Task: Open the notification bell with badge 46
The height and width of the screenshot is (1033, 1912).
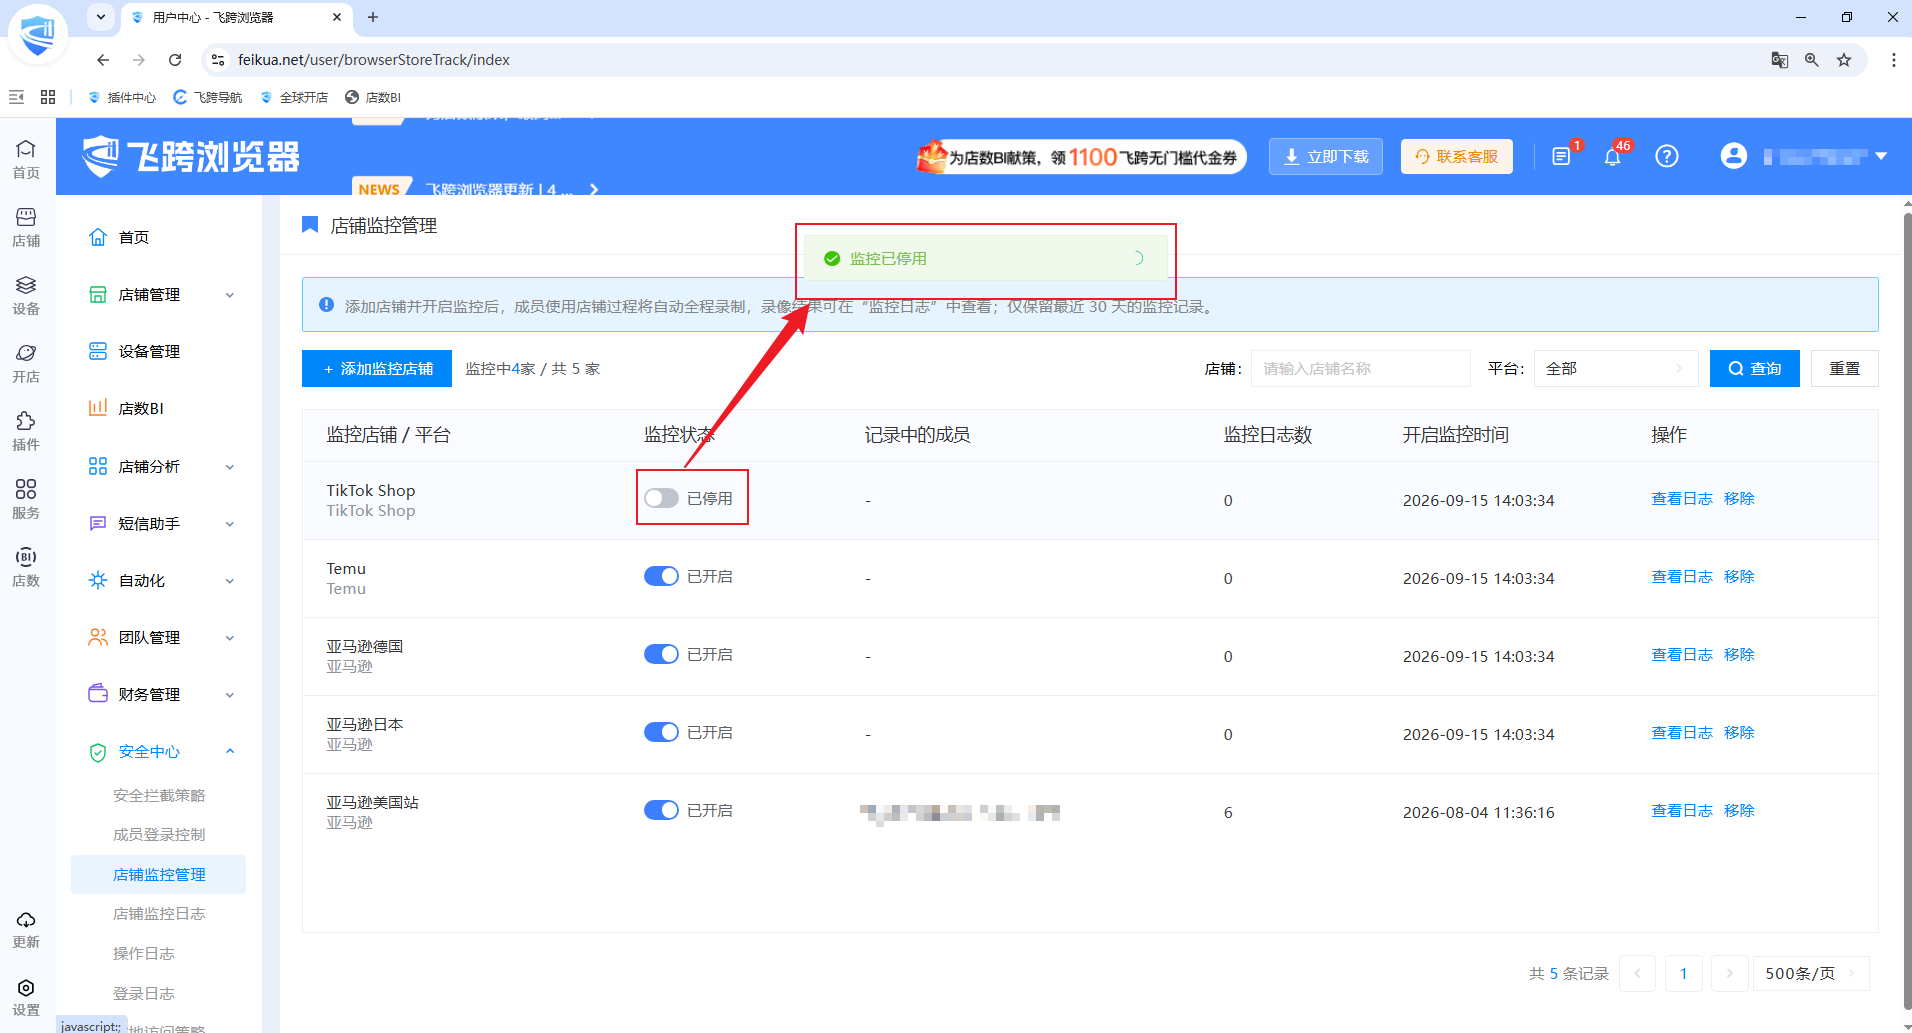Action: 1612,157
